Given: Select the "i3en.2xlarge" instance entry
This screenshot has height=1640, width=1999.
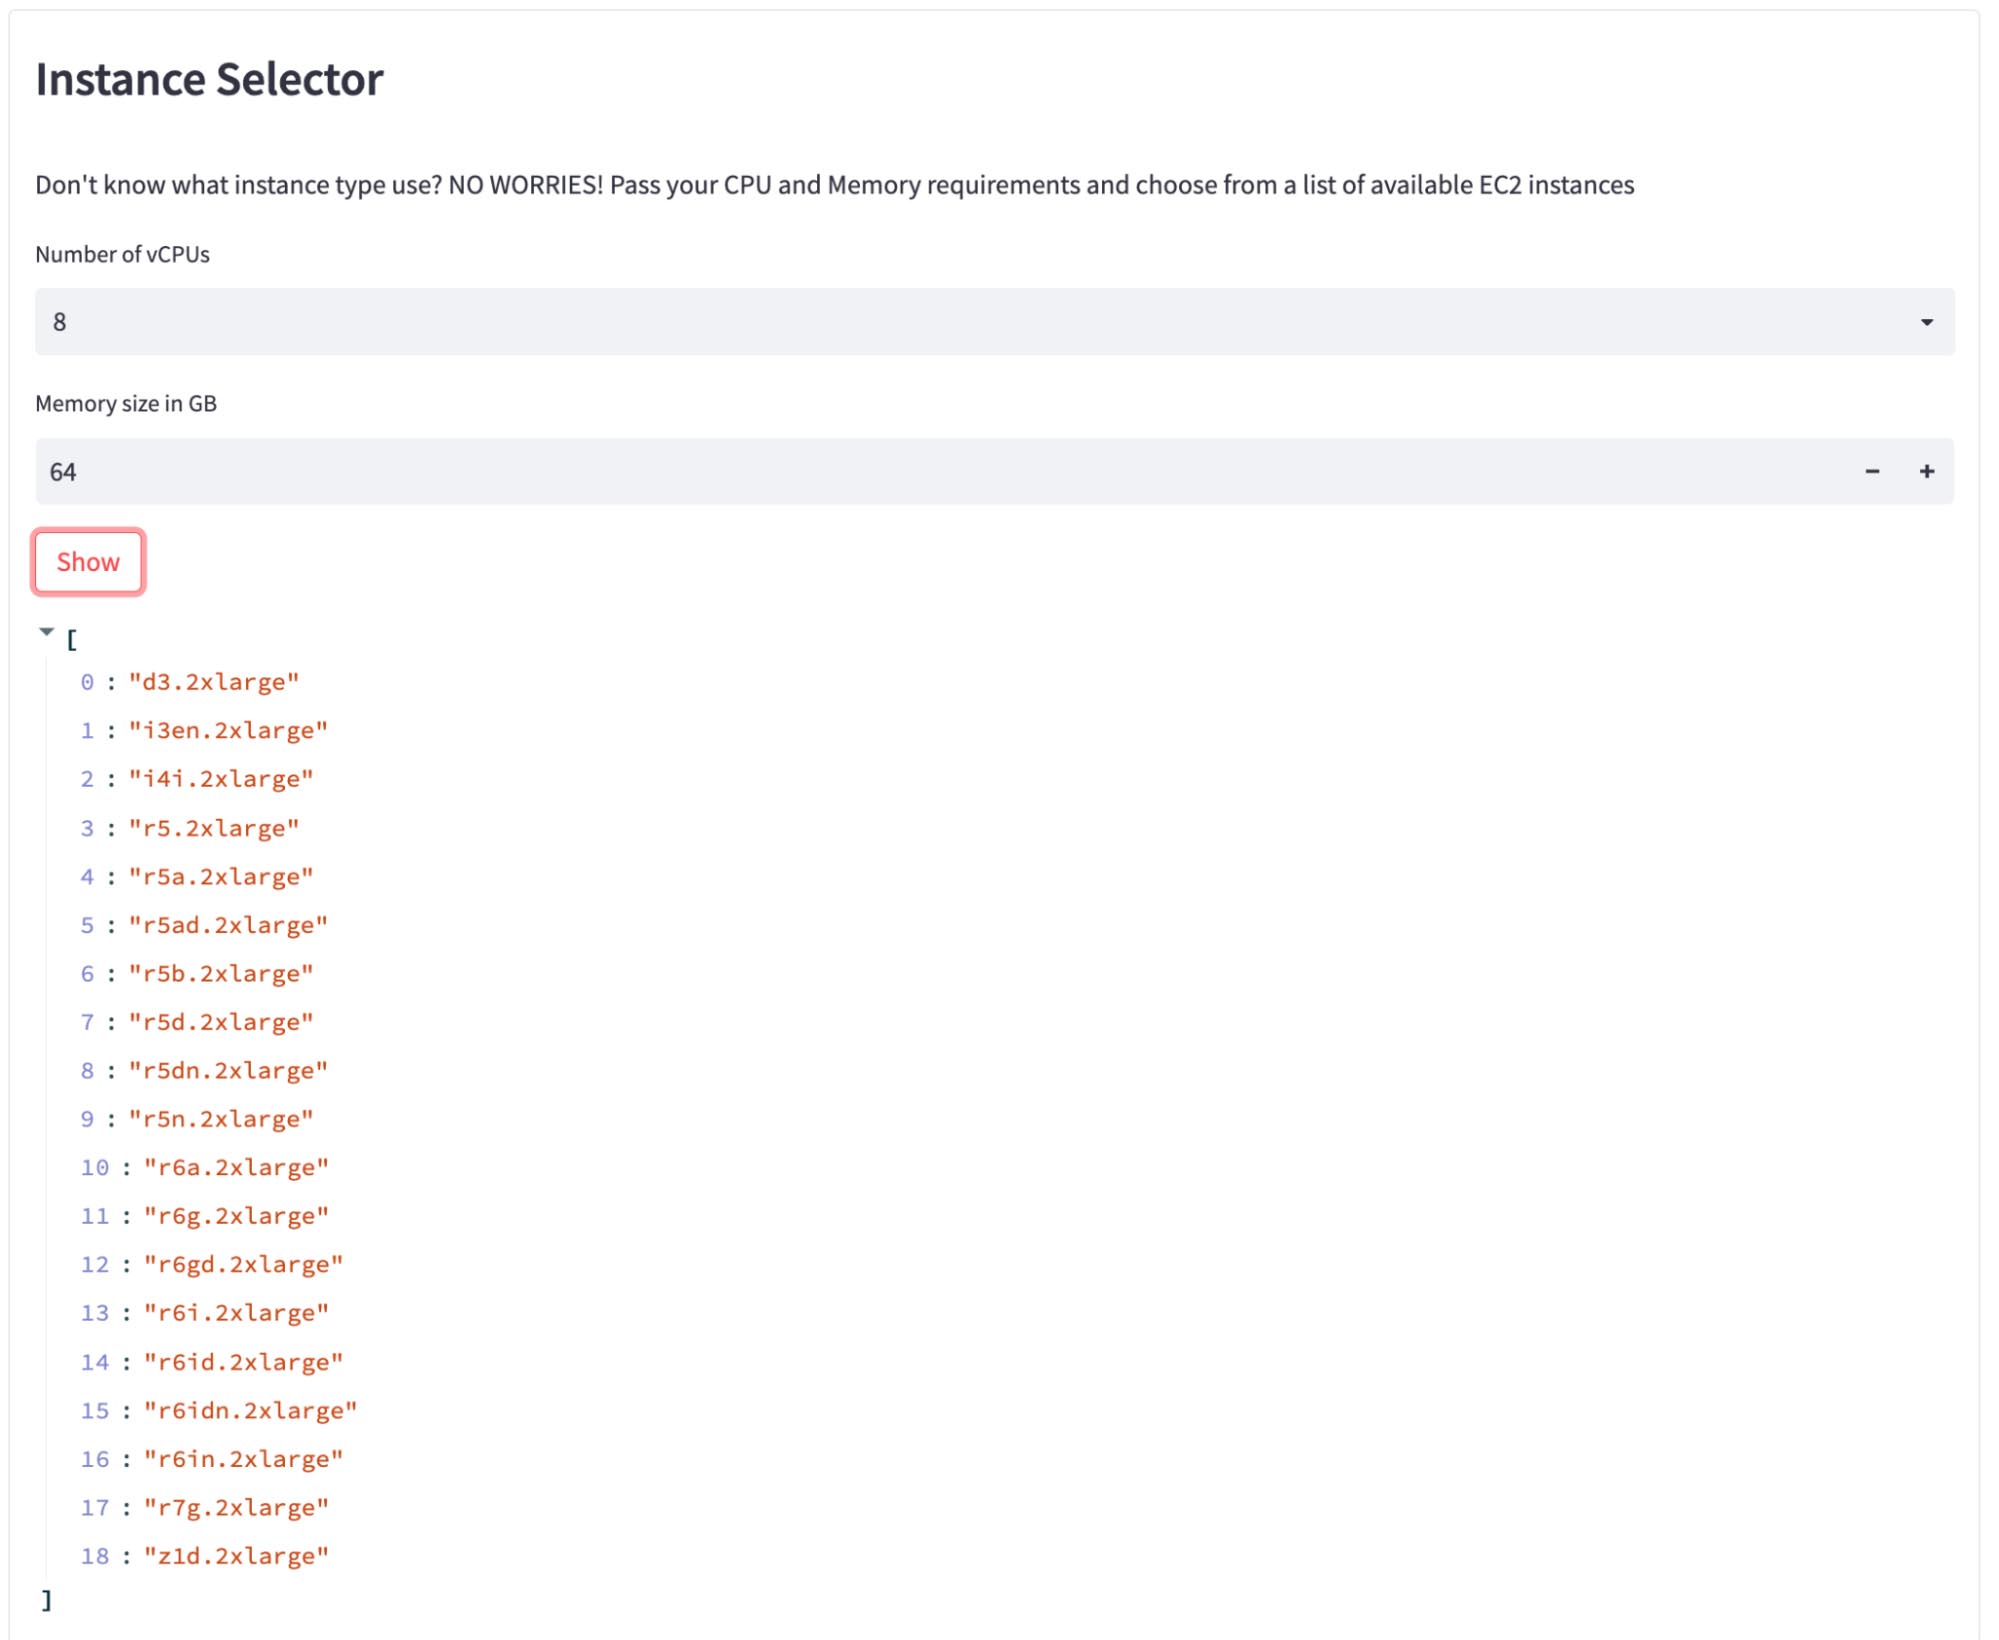Looking at the screenshot, I should 228,731.
